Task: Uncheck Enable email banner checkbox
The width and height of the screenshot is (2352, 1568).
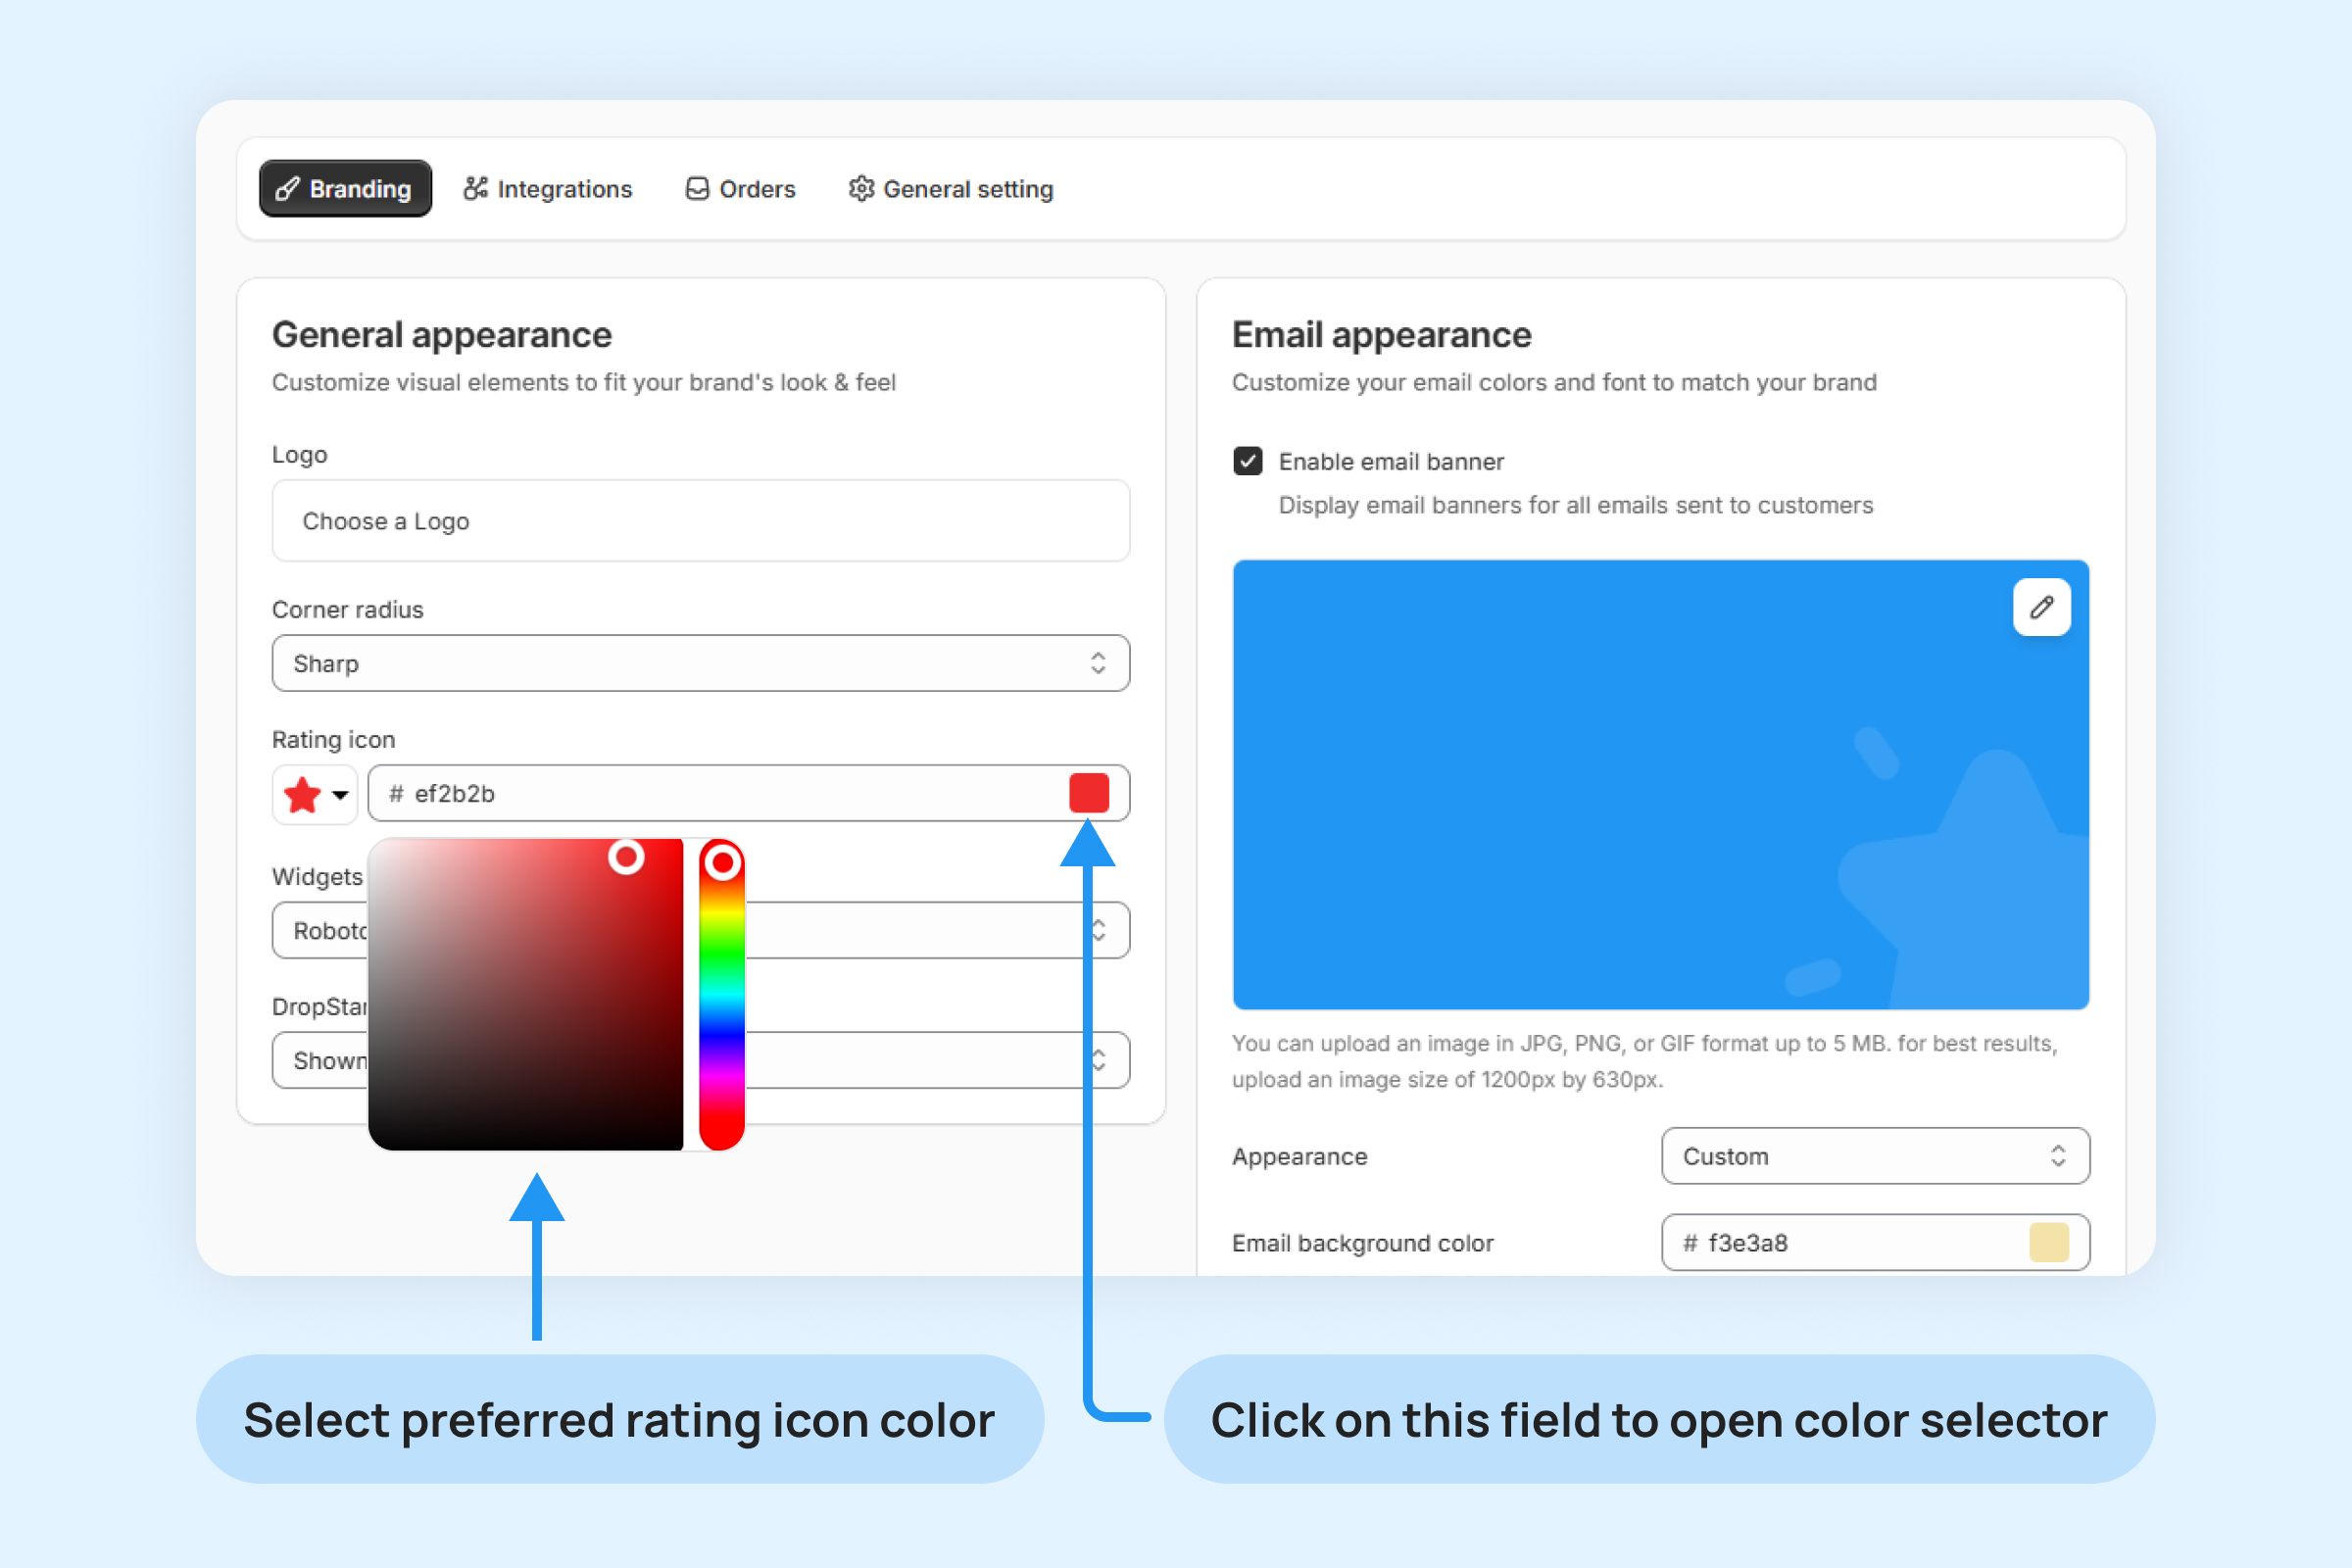Action: click(x=1247, y=461)
